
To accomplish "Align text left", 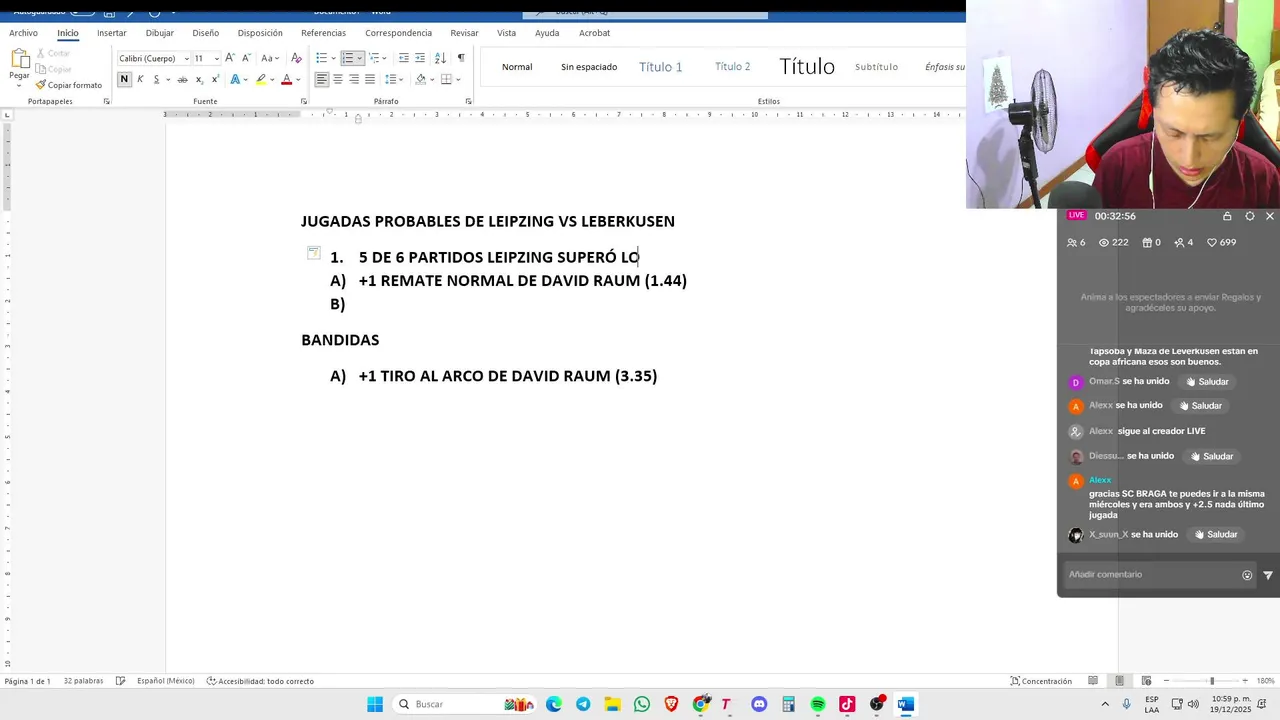I will coord(322,79).
